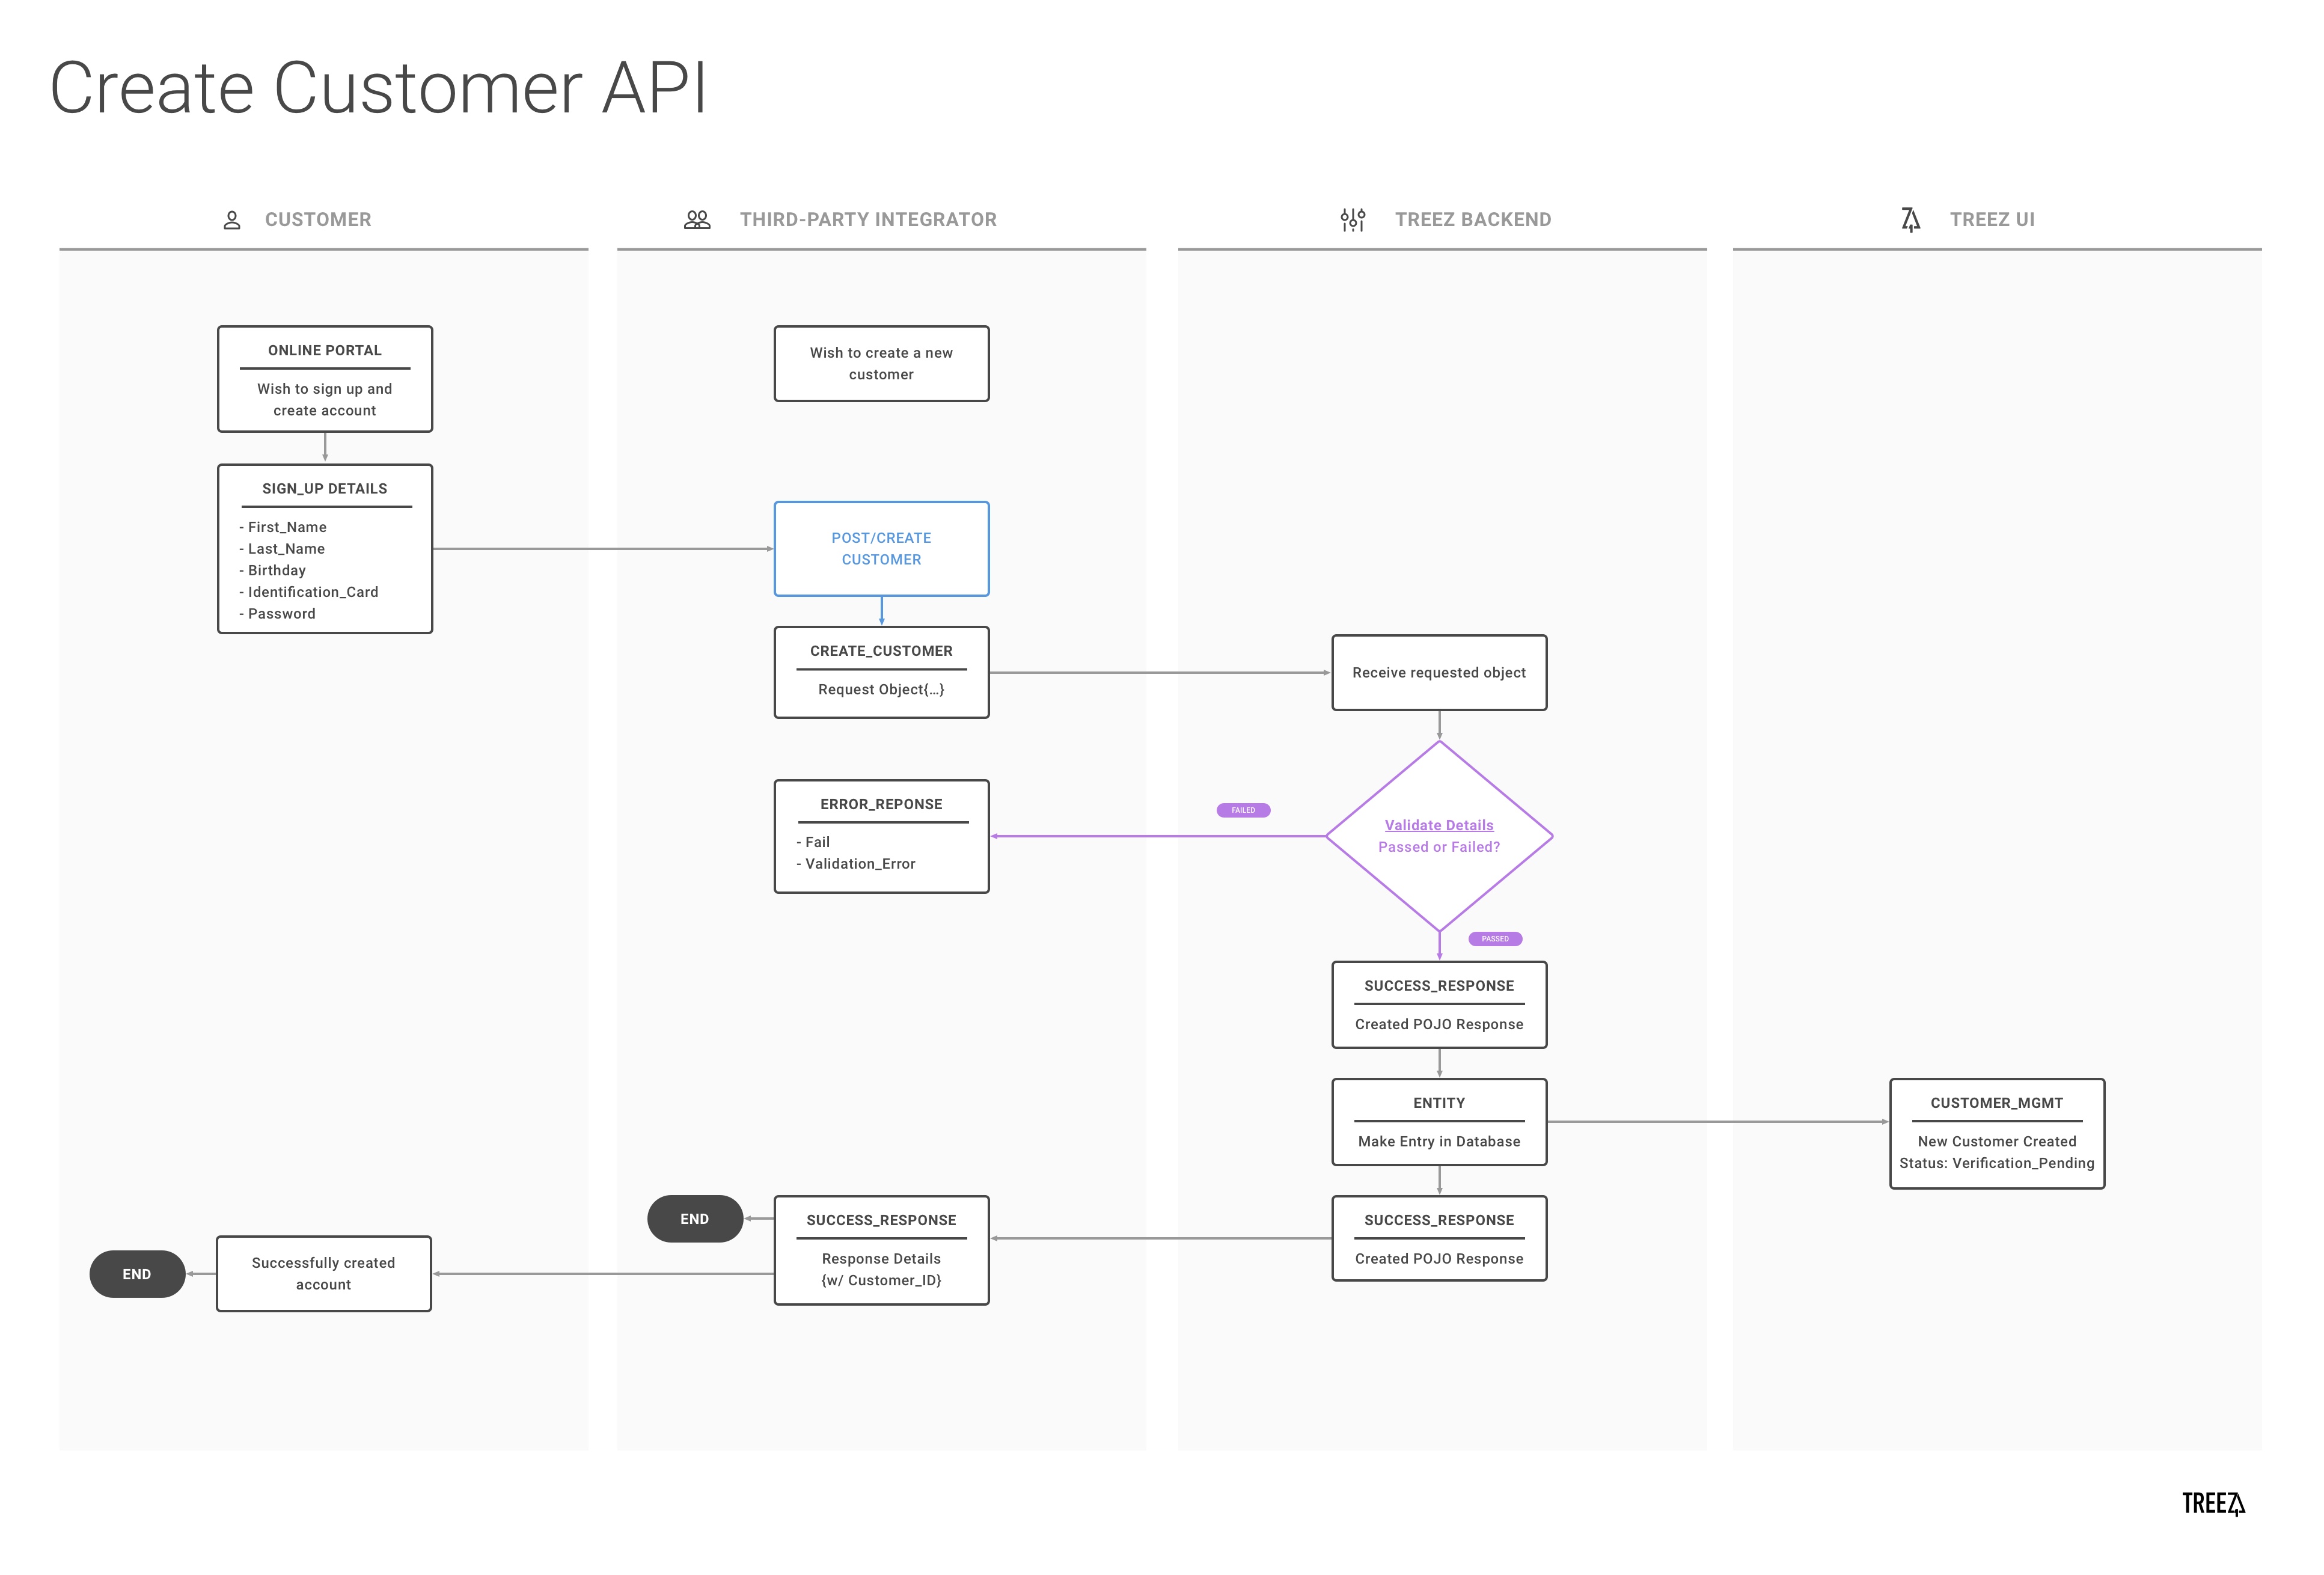The height and width of the screenshot is (1575, 2324).
Task: Select the ONLINE PORTAL box
Action: tap(325, 379)
